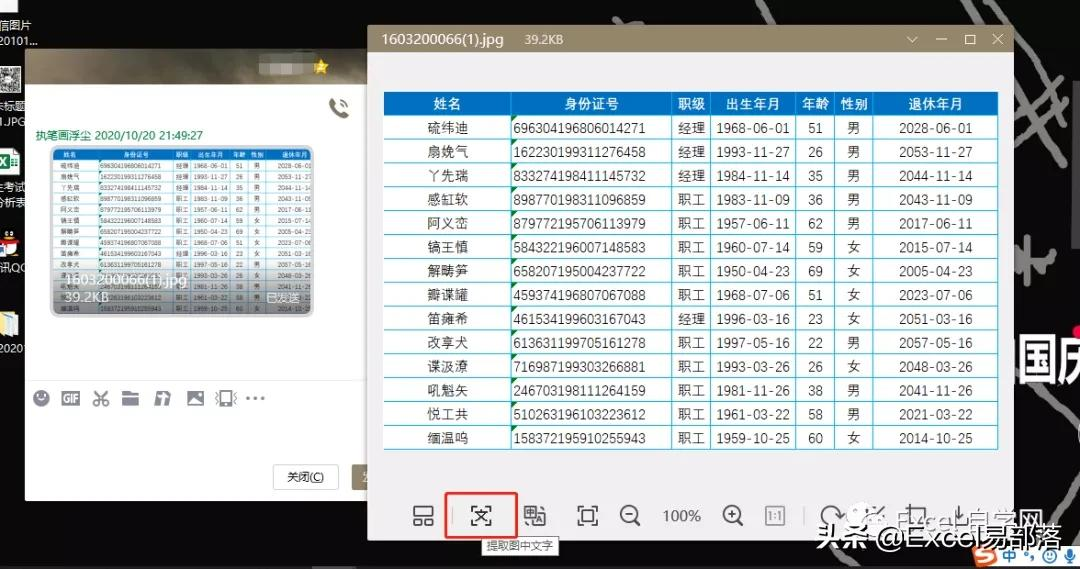This screenshot has height=569, width=1080.
Task: Select the name cell 丫先瑞
Action: (447, 176)
